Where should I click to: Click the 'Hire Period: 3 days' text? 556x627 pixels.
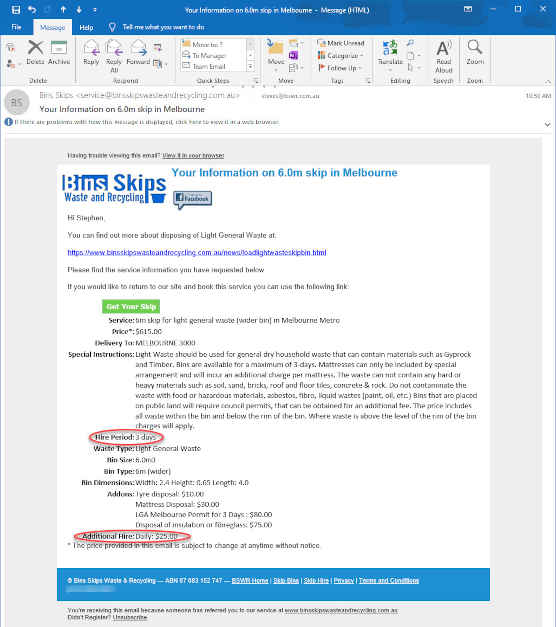[x=125, y=437]
